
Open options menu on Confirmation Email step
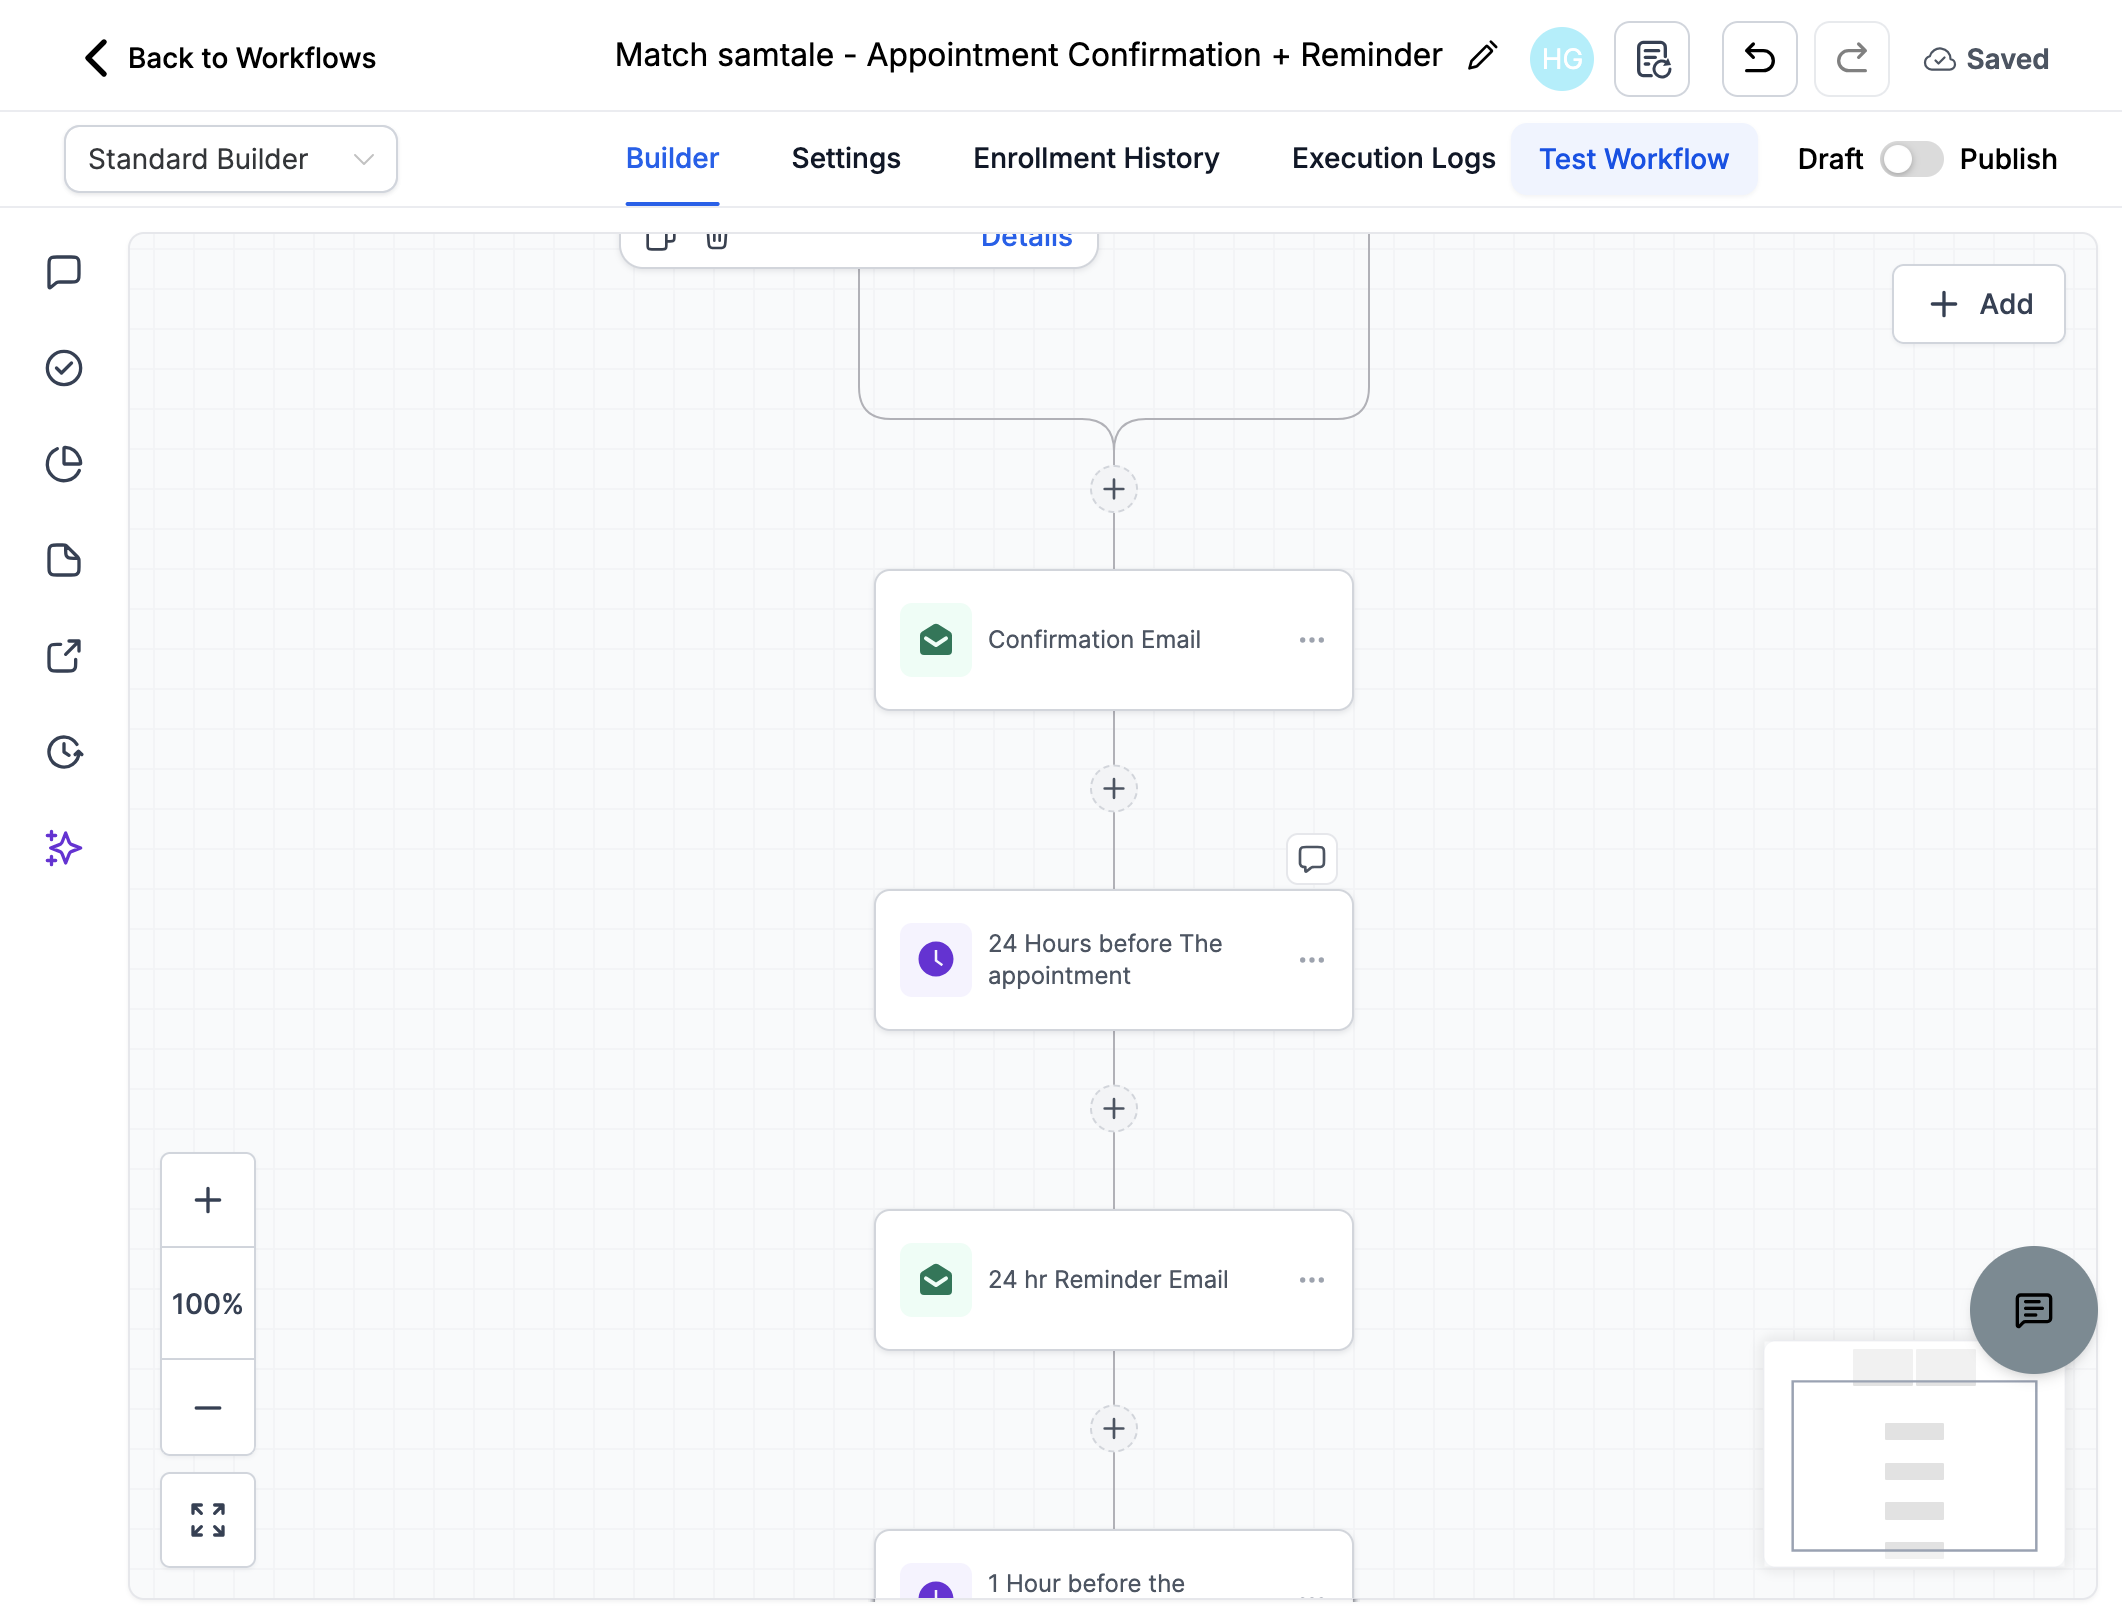click(1312, 640)
